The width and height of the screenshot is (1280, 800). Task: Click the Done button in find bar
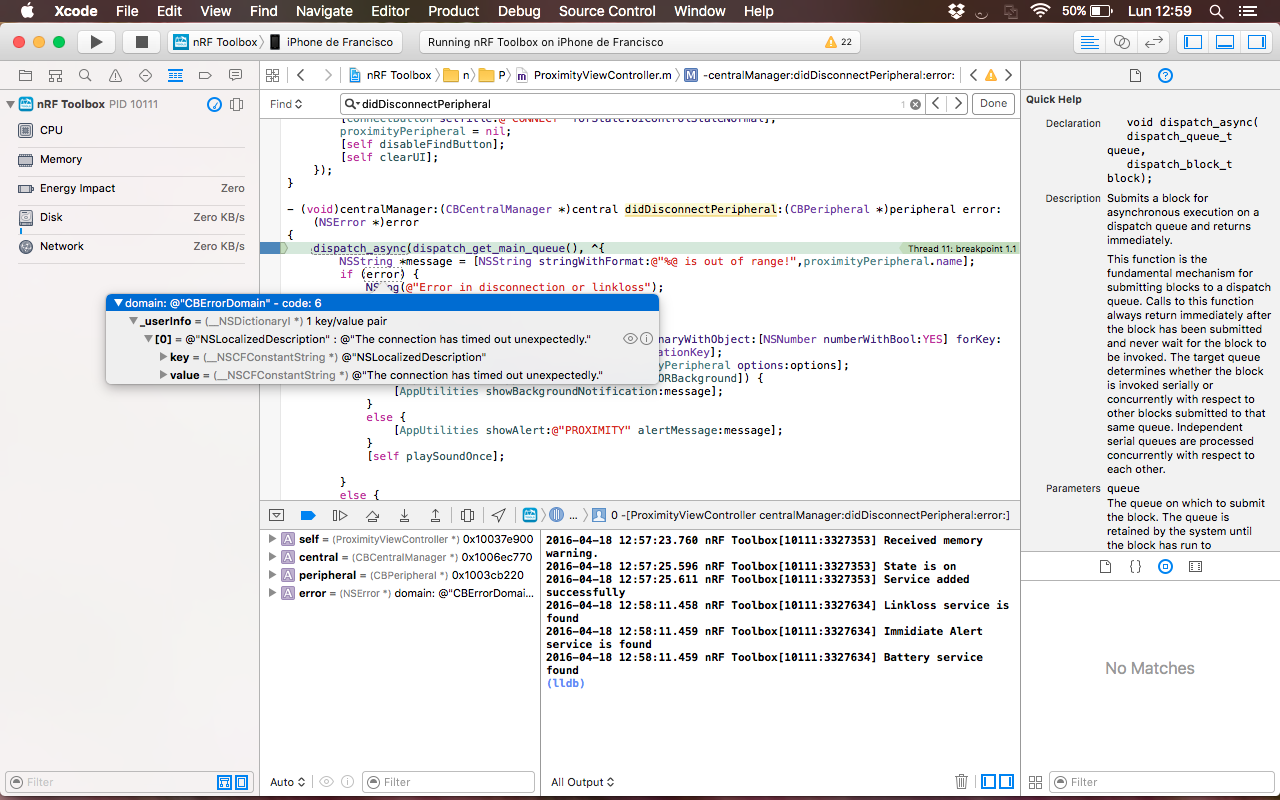pos(994,104)
